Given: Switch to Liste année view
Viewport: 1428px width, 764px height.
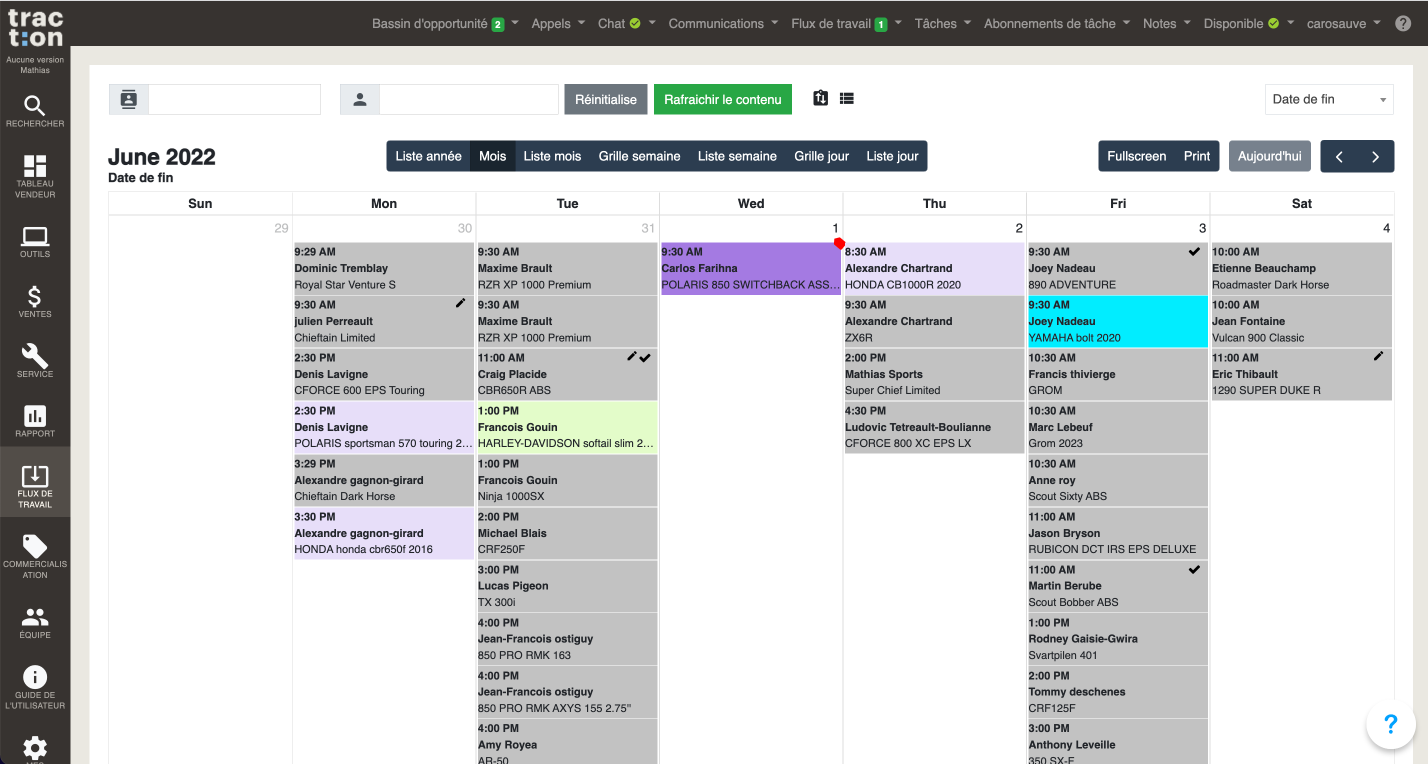Looking at the screenshot, I should click(x=428, y=156).
